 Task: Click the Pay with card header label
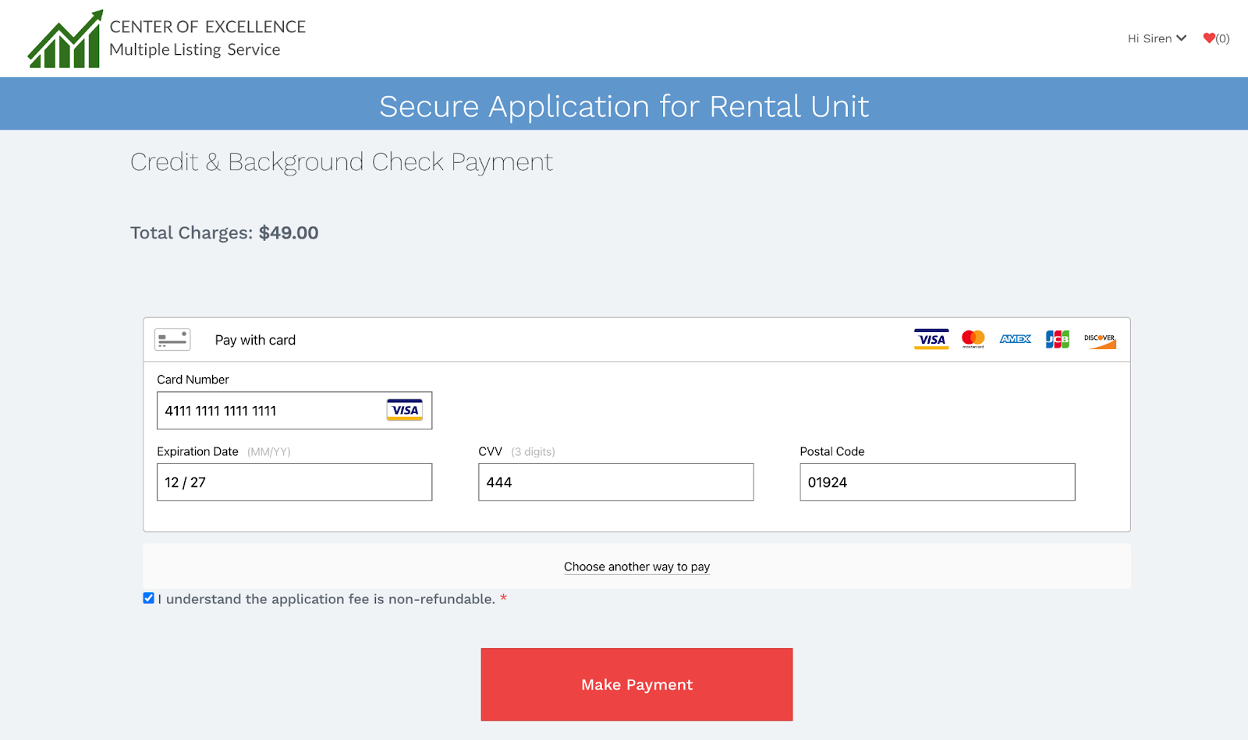coord(255,340)
